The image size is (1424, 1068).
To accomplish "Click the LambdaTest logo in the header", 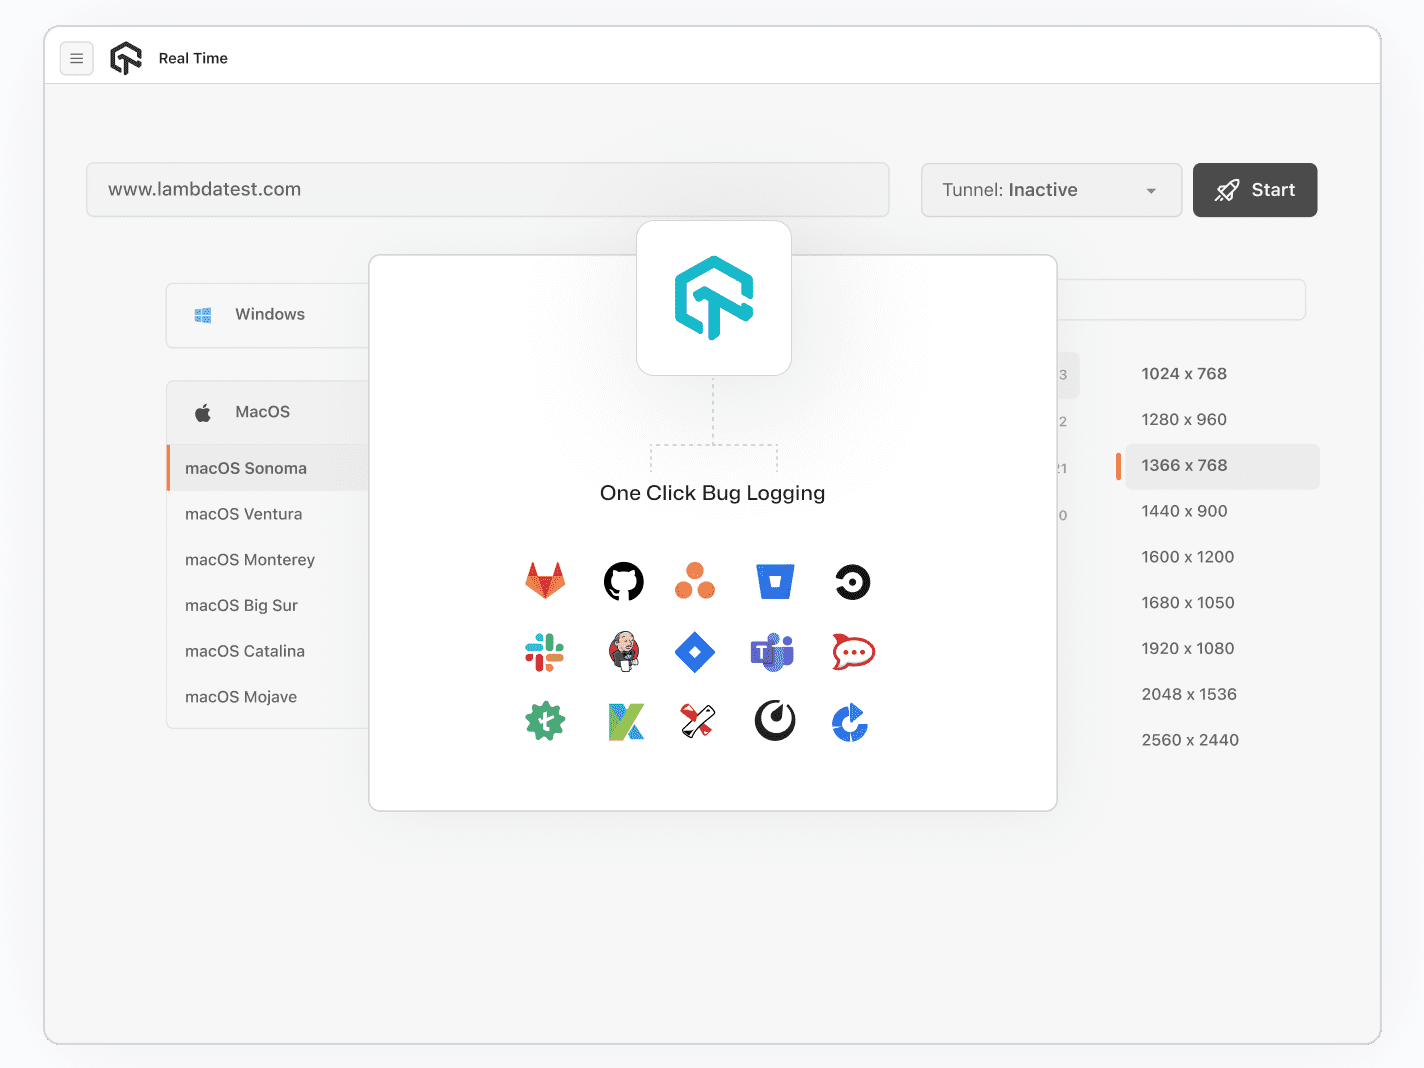I will click(x=126, y=58).
